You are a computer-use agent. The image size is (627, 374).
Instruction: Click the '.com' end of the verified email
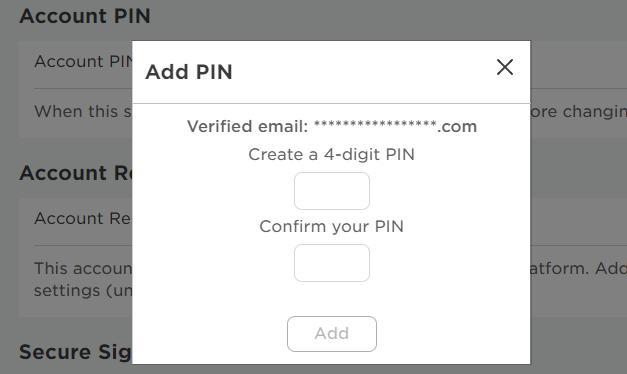457,127
